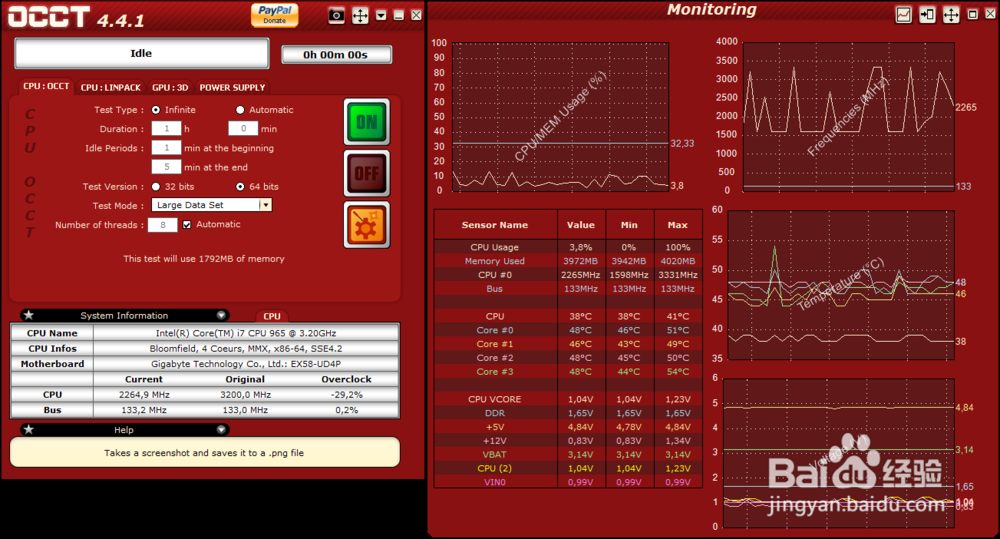Select the Bus sensor row
The width and height of the screenshot is (1000, 539).
(x=568, y=288)
